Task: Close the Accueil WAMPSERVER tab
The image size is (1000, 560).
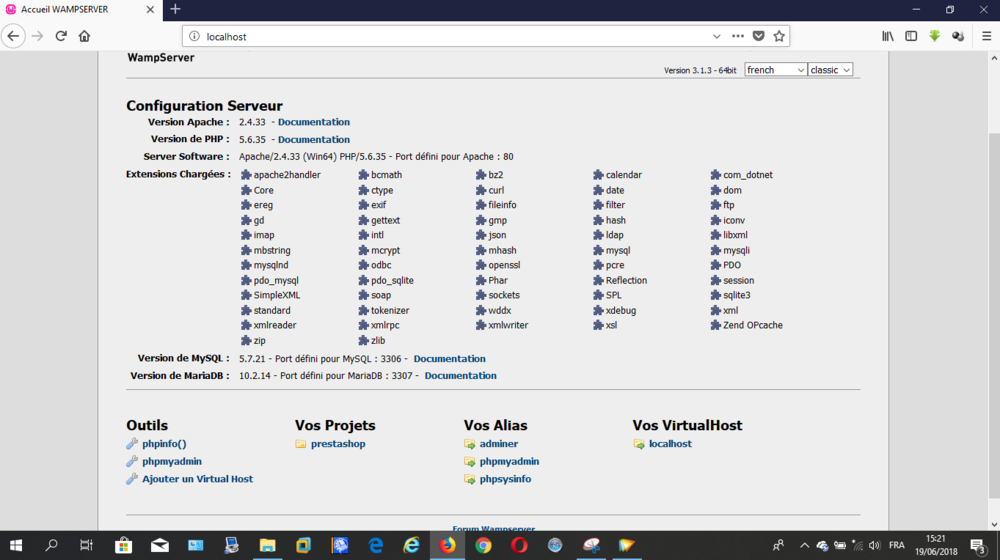Action: [150, 10]
